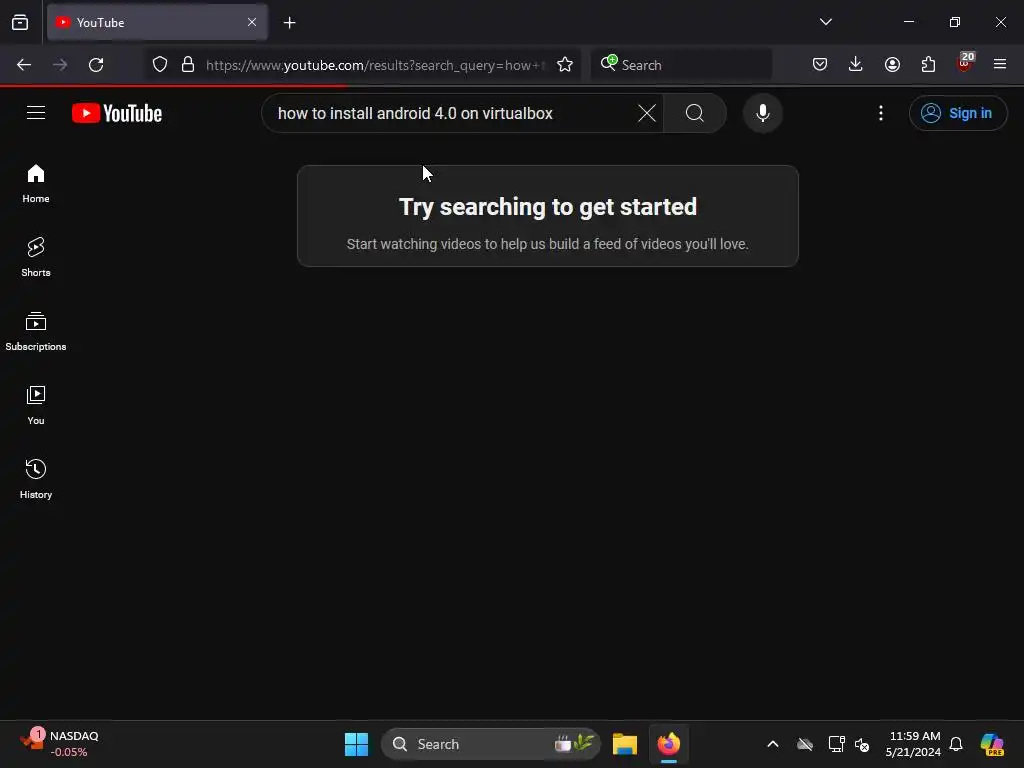Image resolution: width=1024 pixels, height=768 pixels.
Task: Click the Sign in button
Action: [958, 113]
